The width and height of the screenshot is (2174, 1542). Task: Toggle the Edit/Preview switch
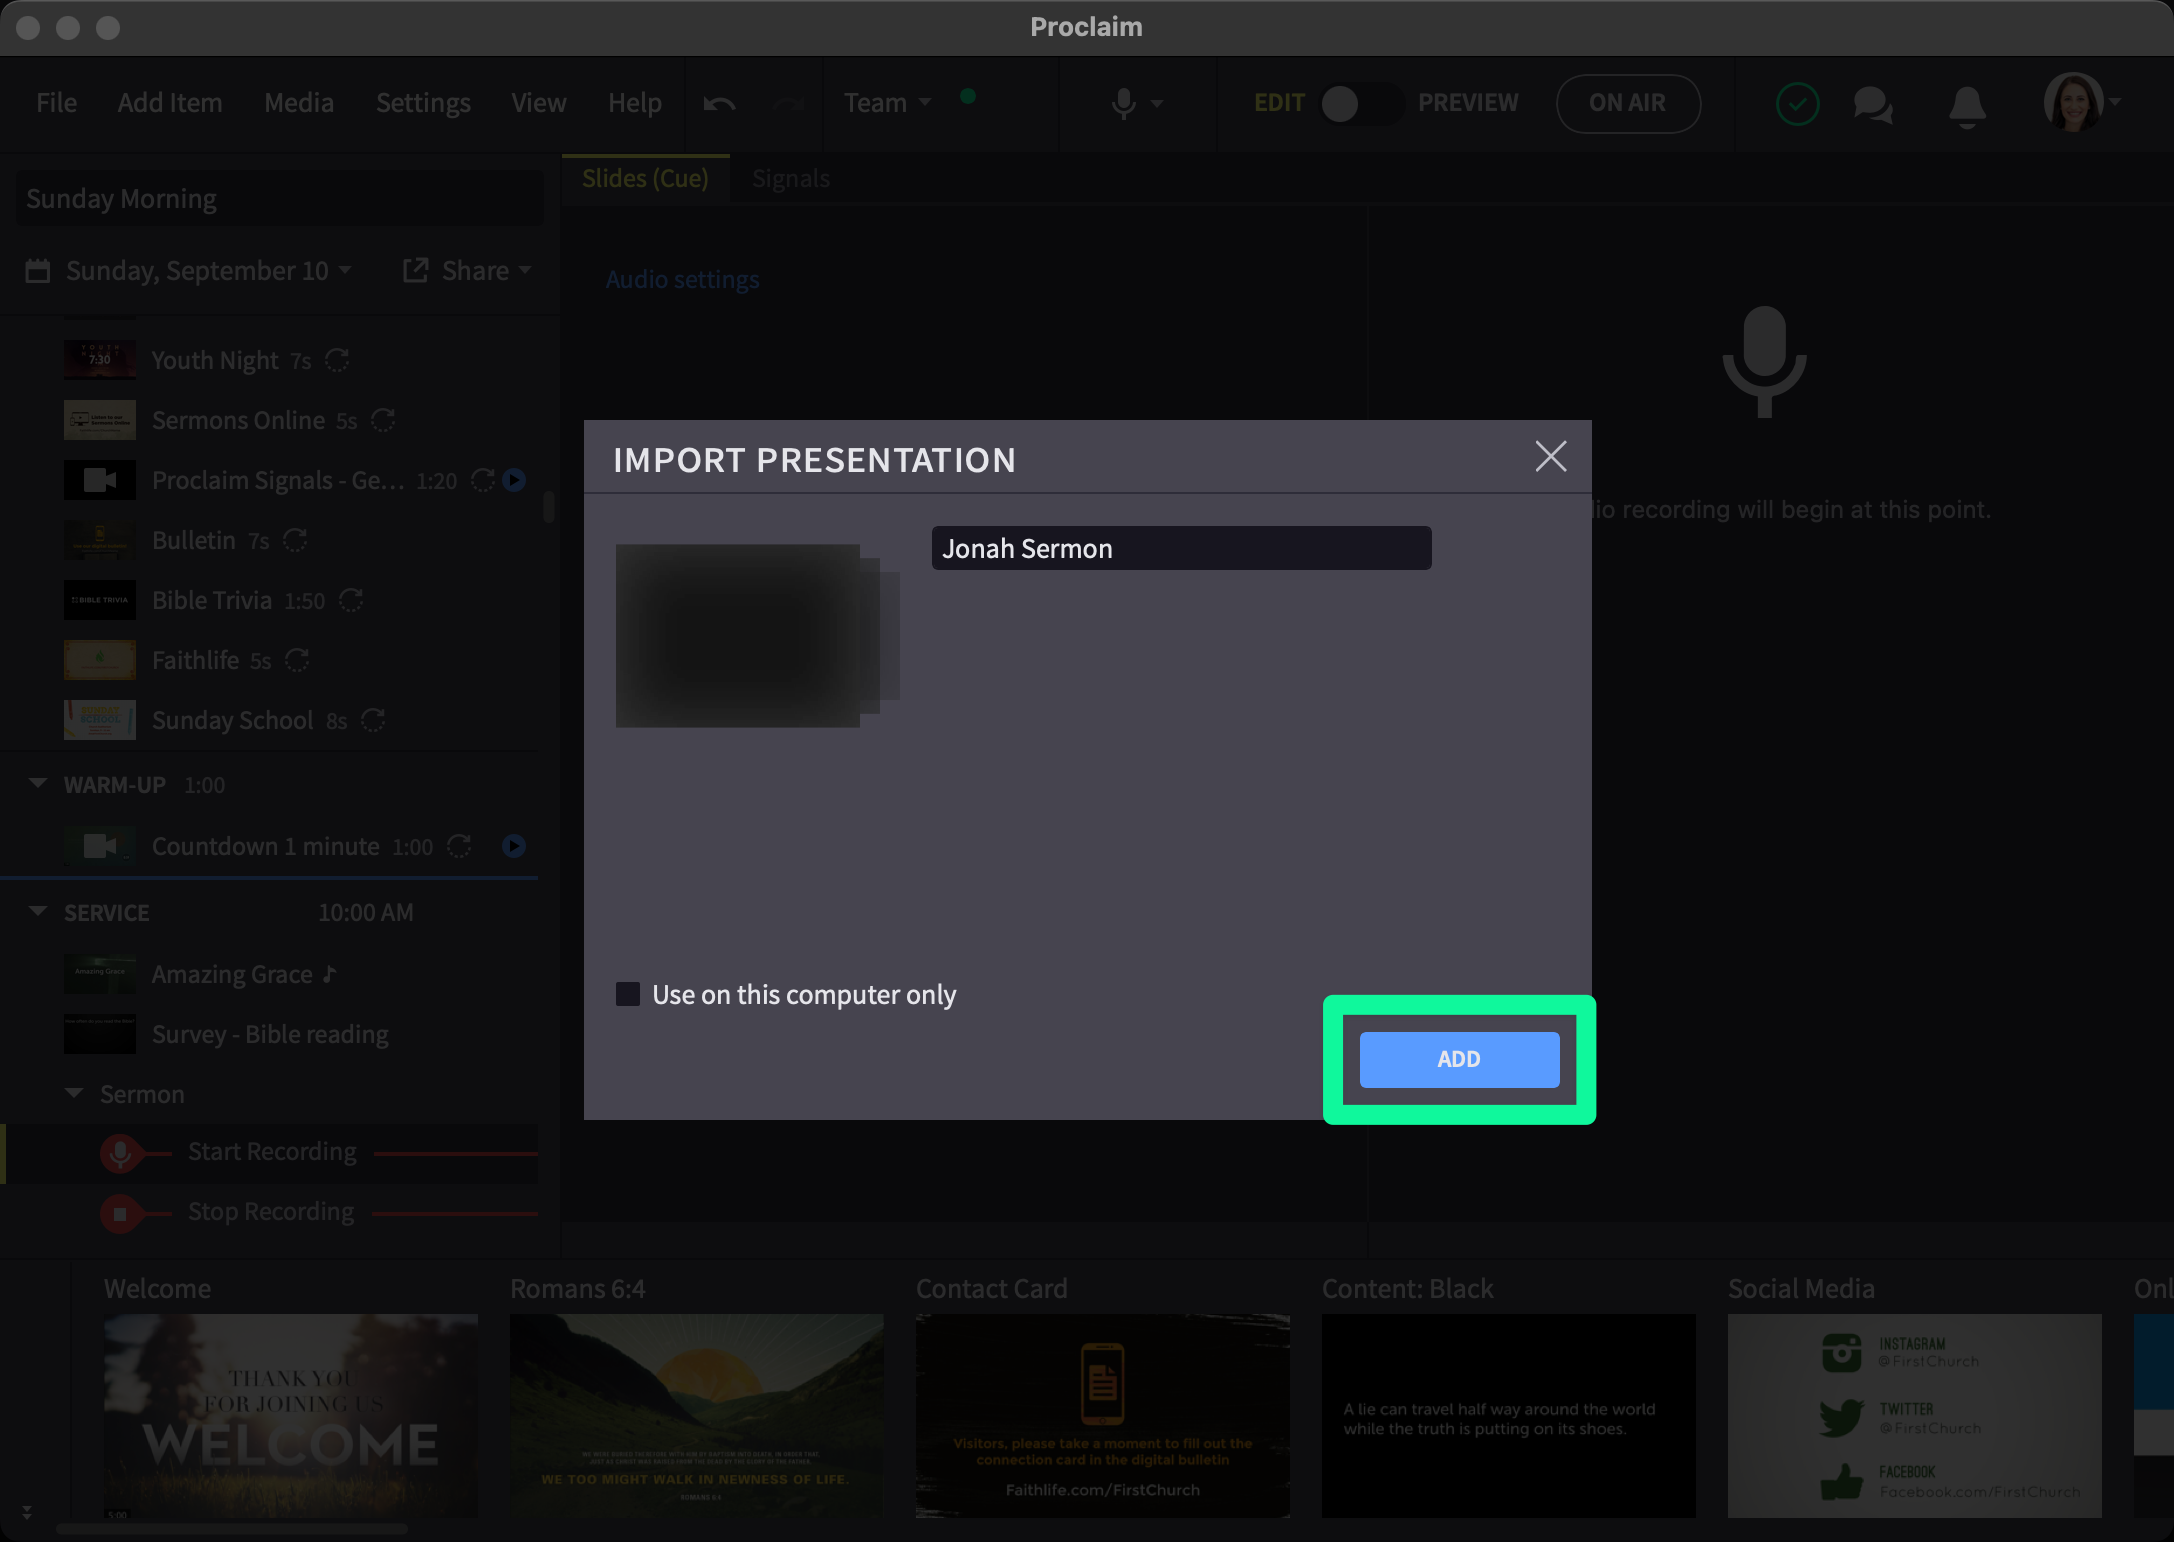click(x=1360, y=103)
